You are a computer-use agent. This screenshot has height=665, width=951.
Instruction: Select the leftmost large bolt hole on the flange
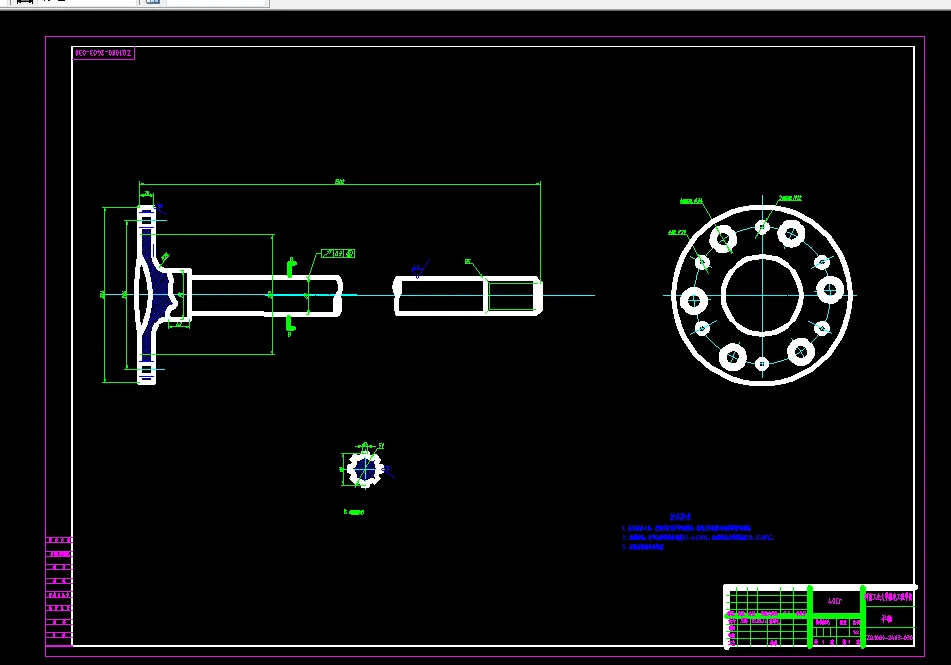(694, 300)
